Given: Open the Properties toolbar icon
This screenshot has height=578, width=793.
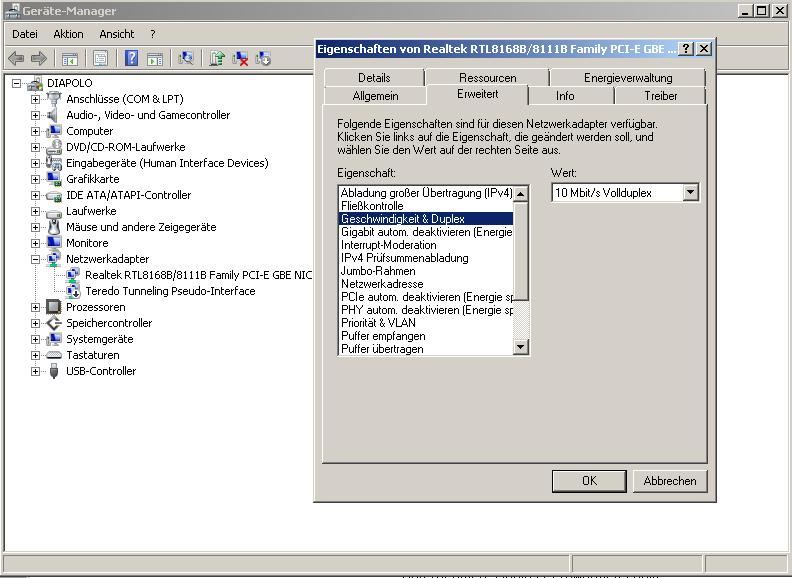Looking at the screenshot, I should pyautogui.click(x=100, y=59).
